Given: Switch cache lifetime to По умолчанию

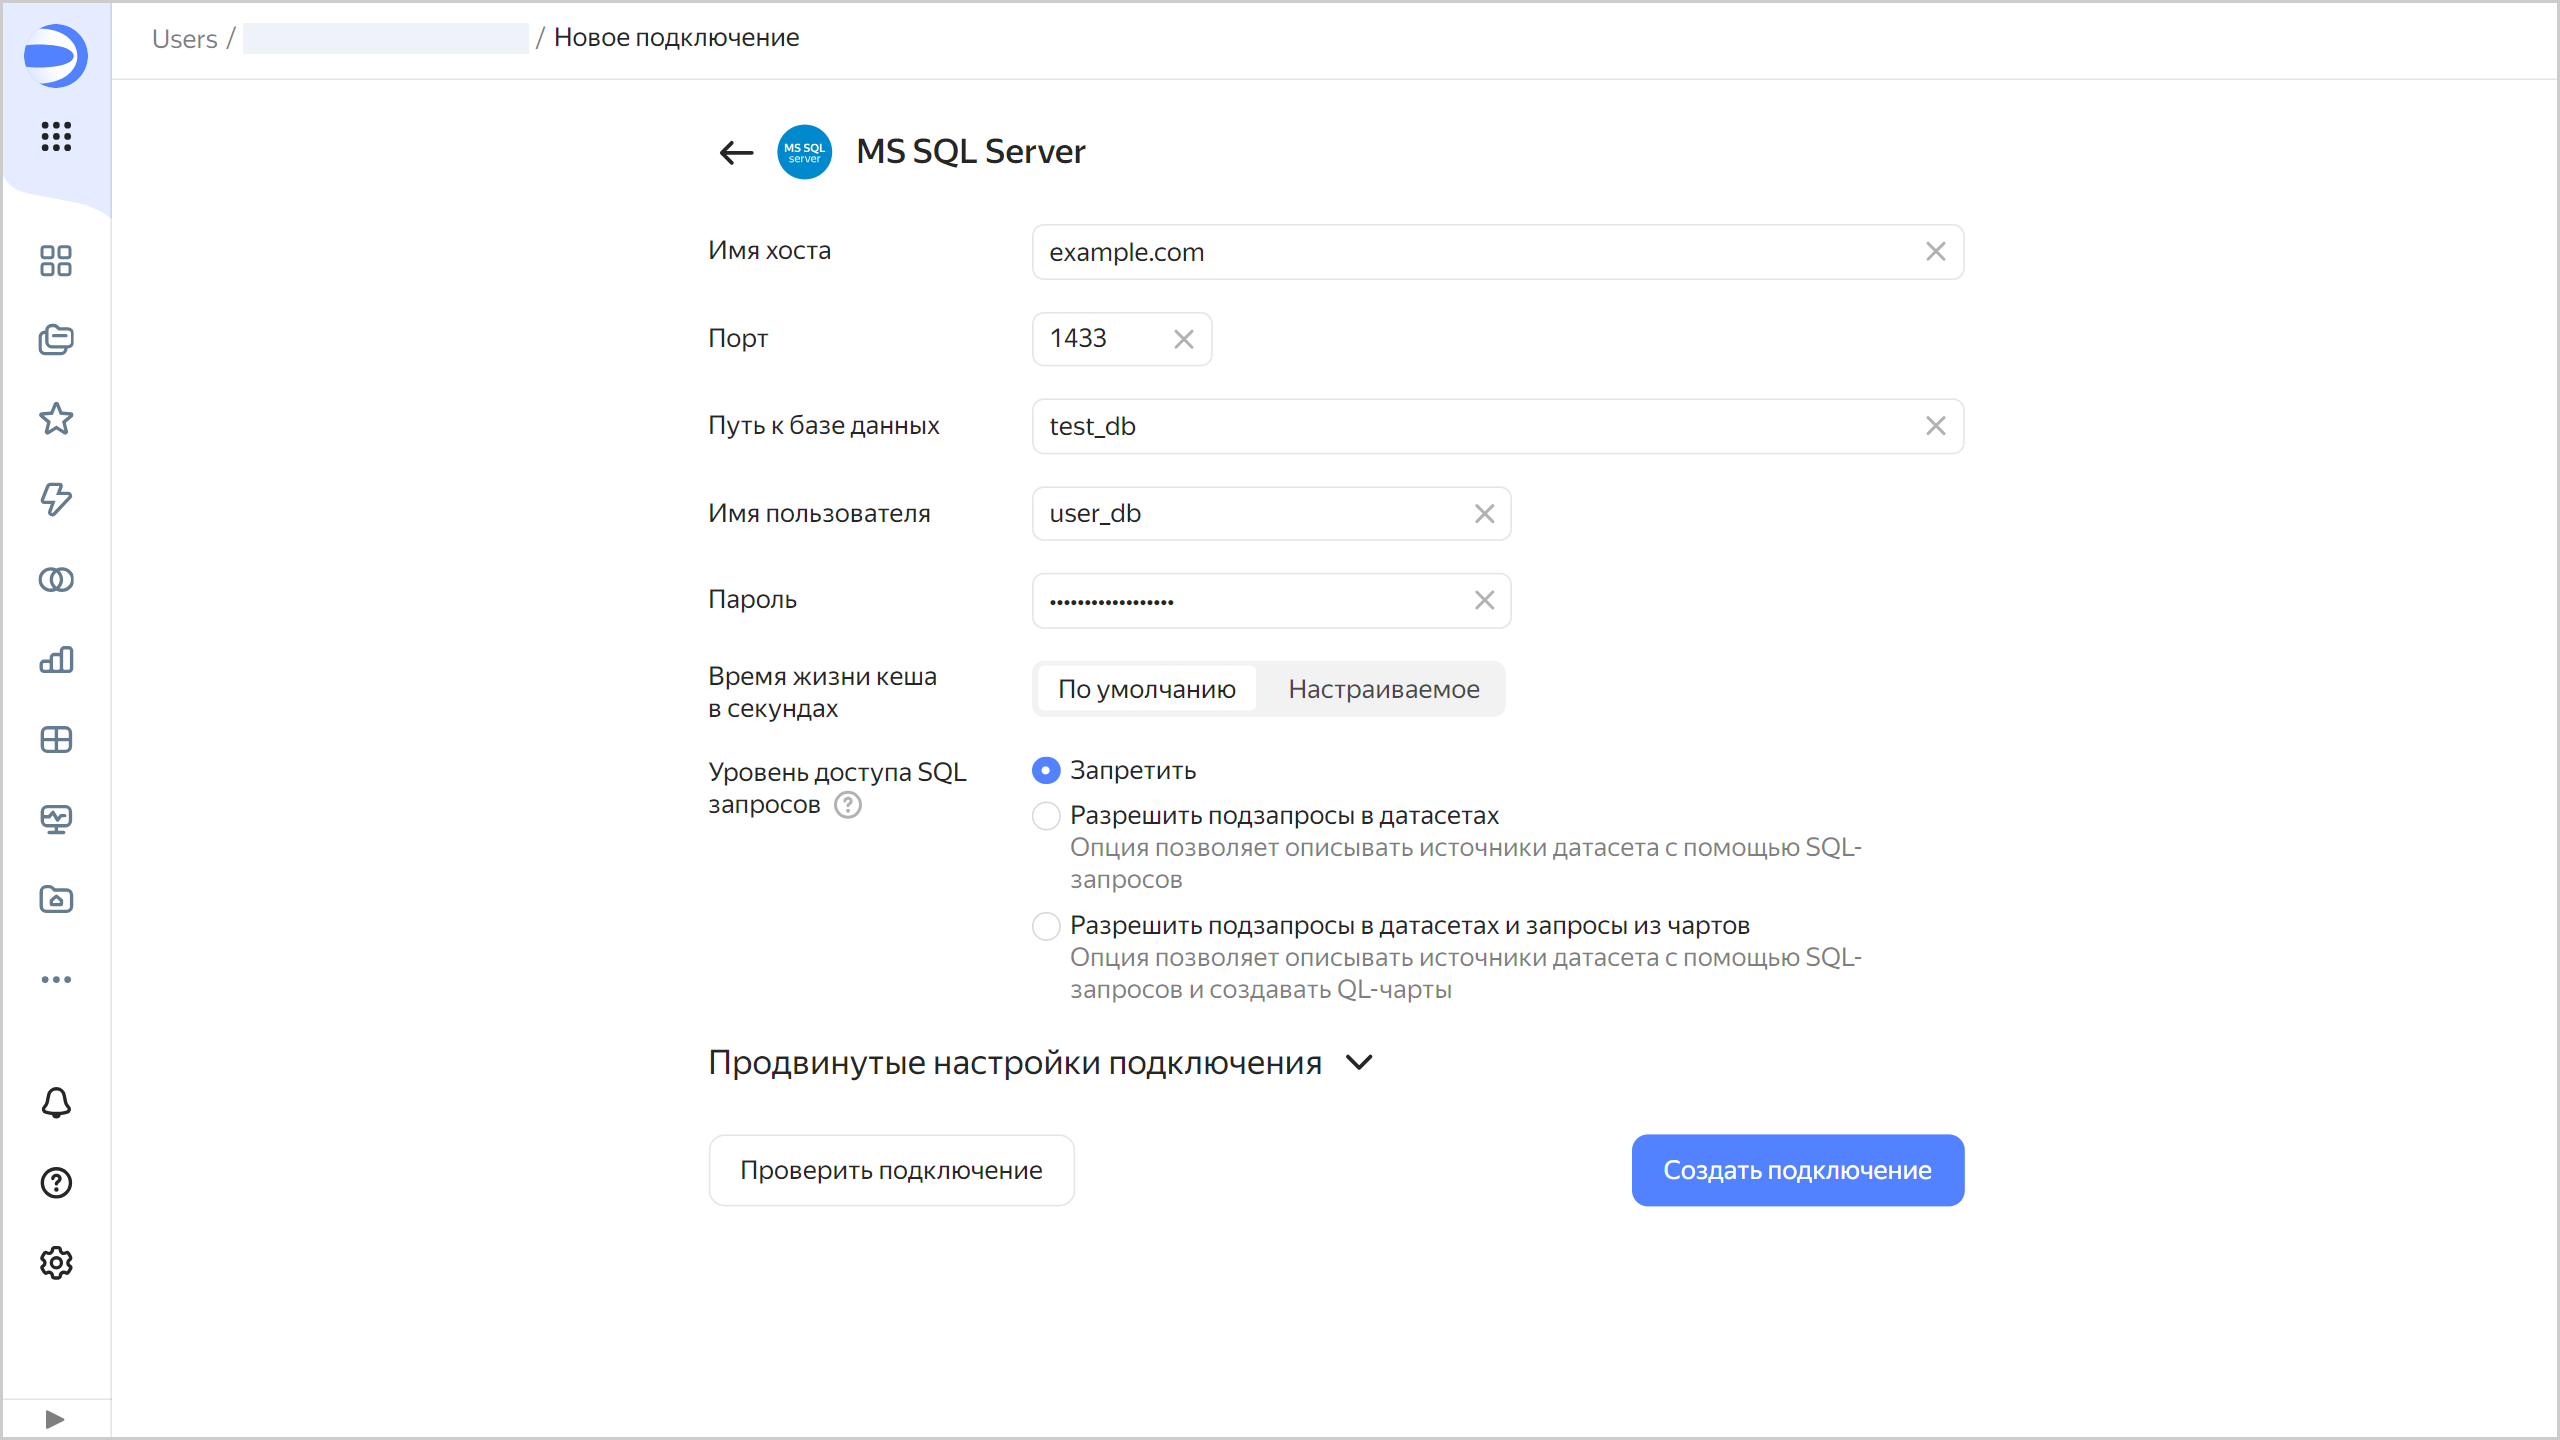Looking at the screenshot, I should [1146, 689].
